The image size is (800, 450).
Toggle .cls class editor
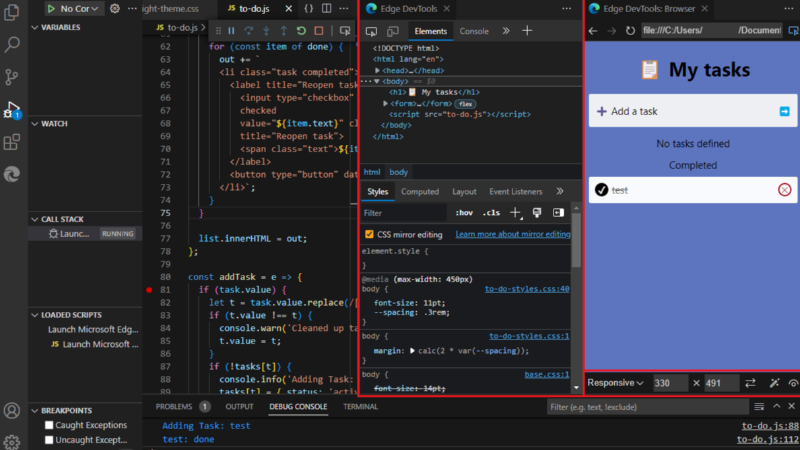point(491,213)
